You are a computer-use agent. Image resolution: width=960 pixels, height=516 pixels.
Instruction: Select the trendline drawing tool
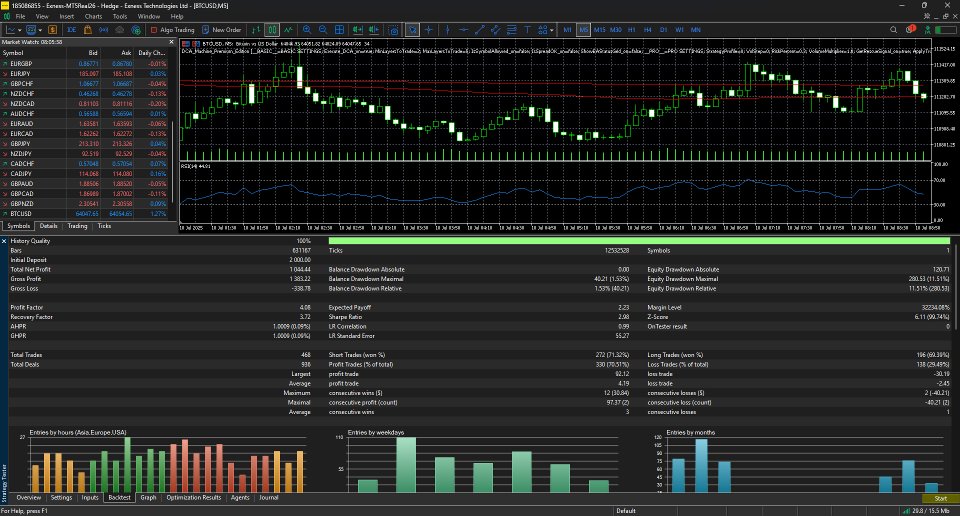click(479, 29)
